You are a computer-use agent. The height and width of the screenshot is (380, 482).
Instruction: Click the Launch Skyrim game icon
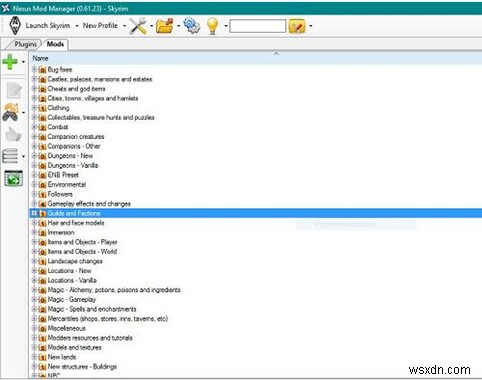click(x=15, y=26)
